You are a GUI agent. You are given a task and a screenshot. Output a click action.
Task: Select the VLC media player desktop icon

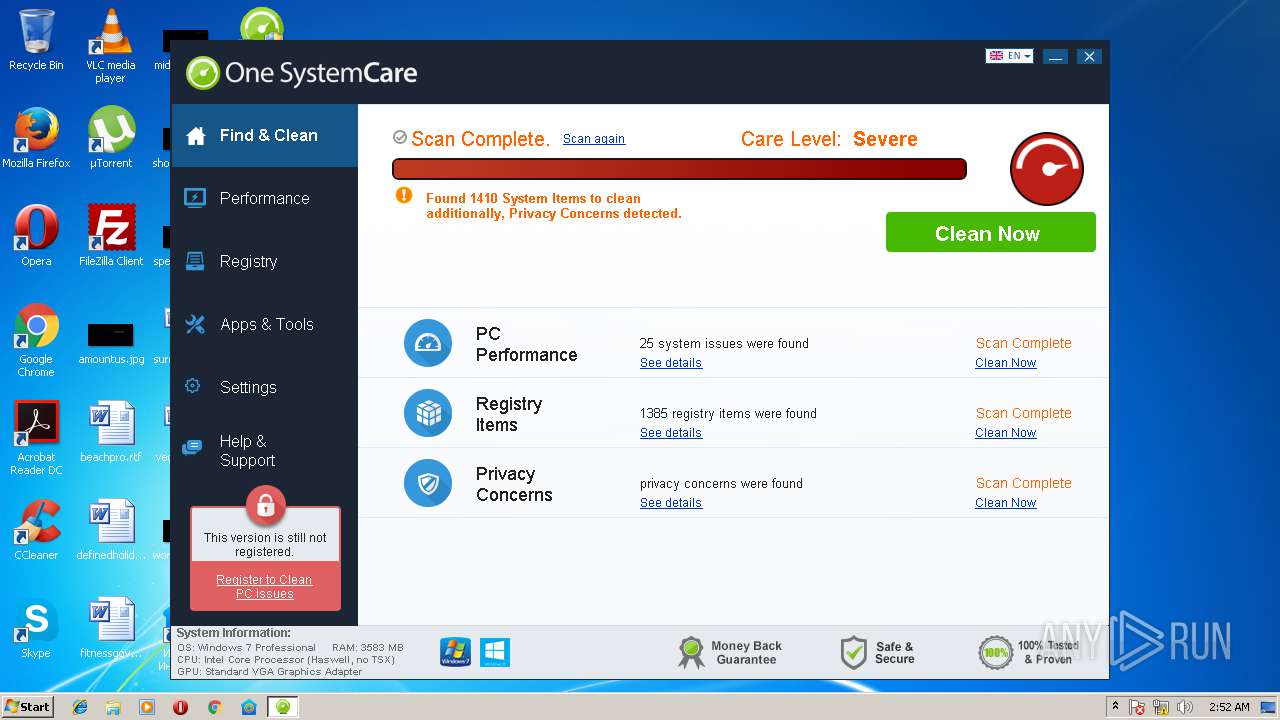[x=110, y=46]
